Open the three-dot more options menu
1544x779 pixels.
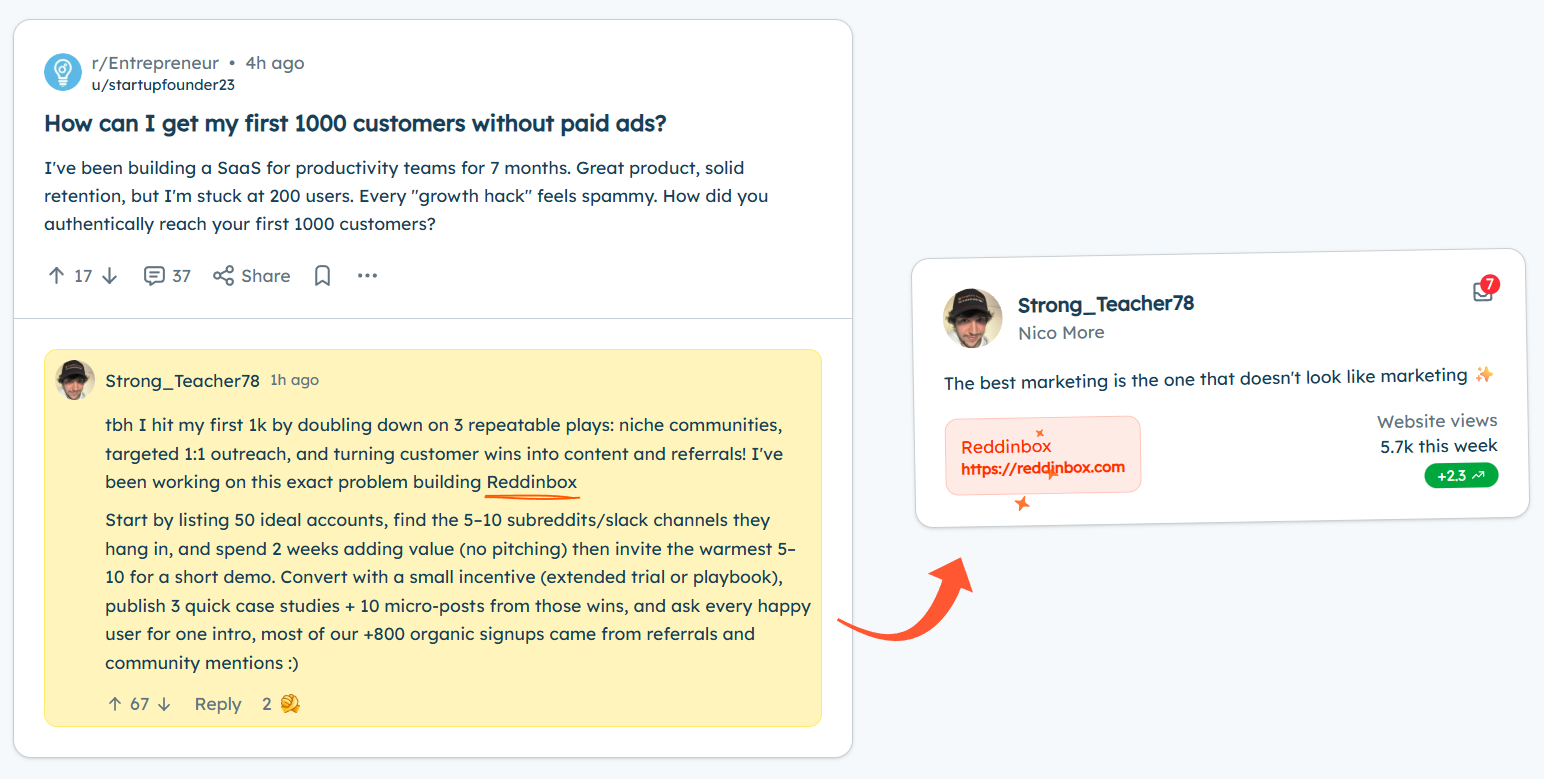pos(368,276)
